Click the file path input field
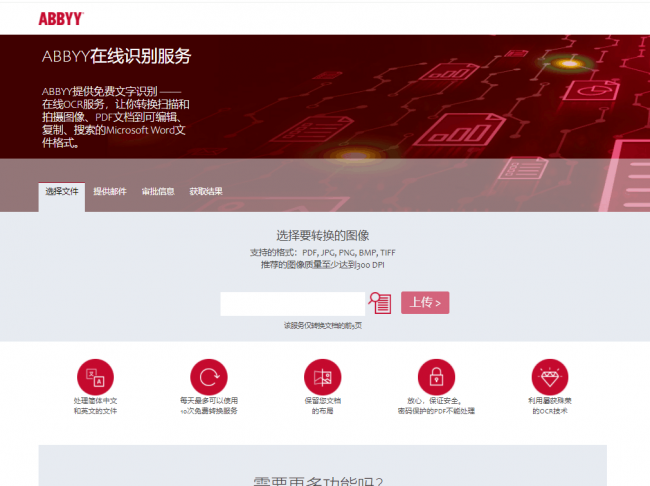The height and width of the screenshot is (486, 650). pos(293,304)
